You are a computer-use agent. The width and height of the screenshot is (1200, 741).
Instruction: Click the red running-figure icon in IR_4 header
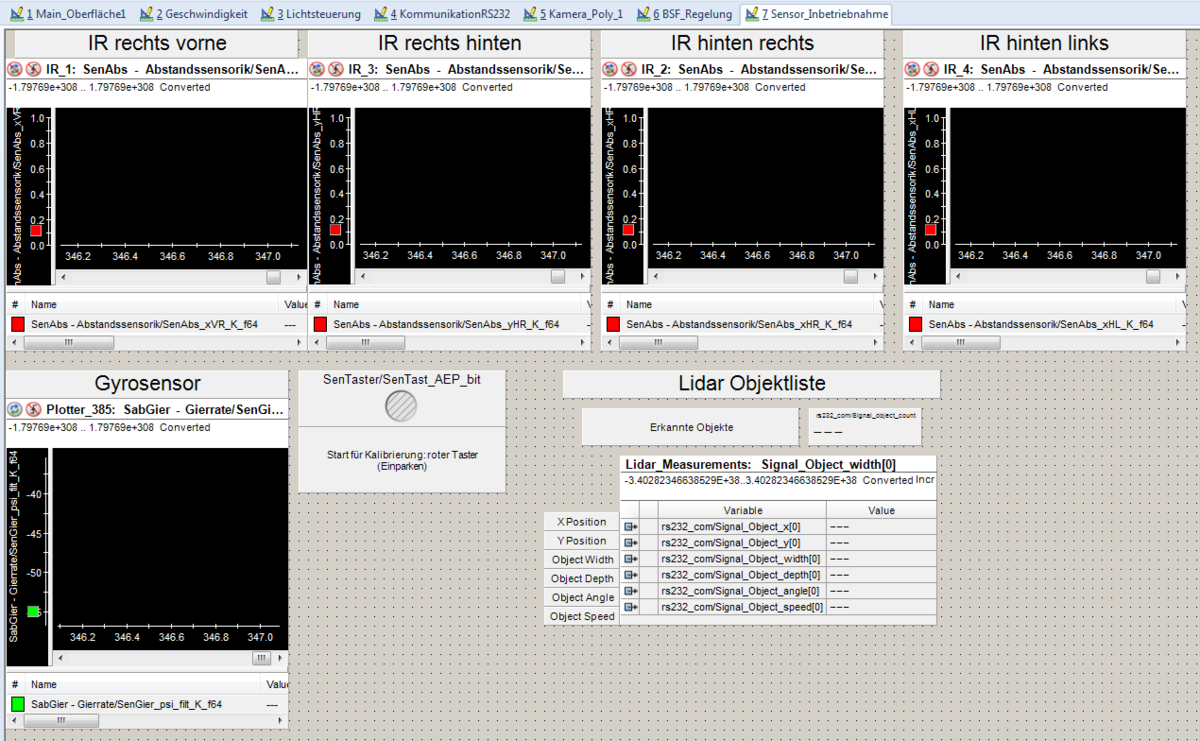coord(930,70)
